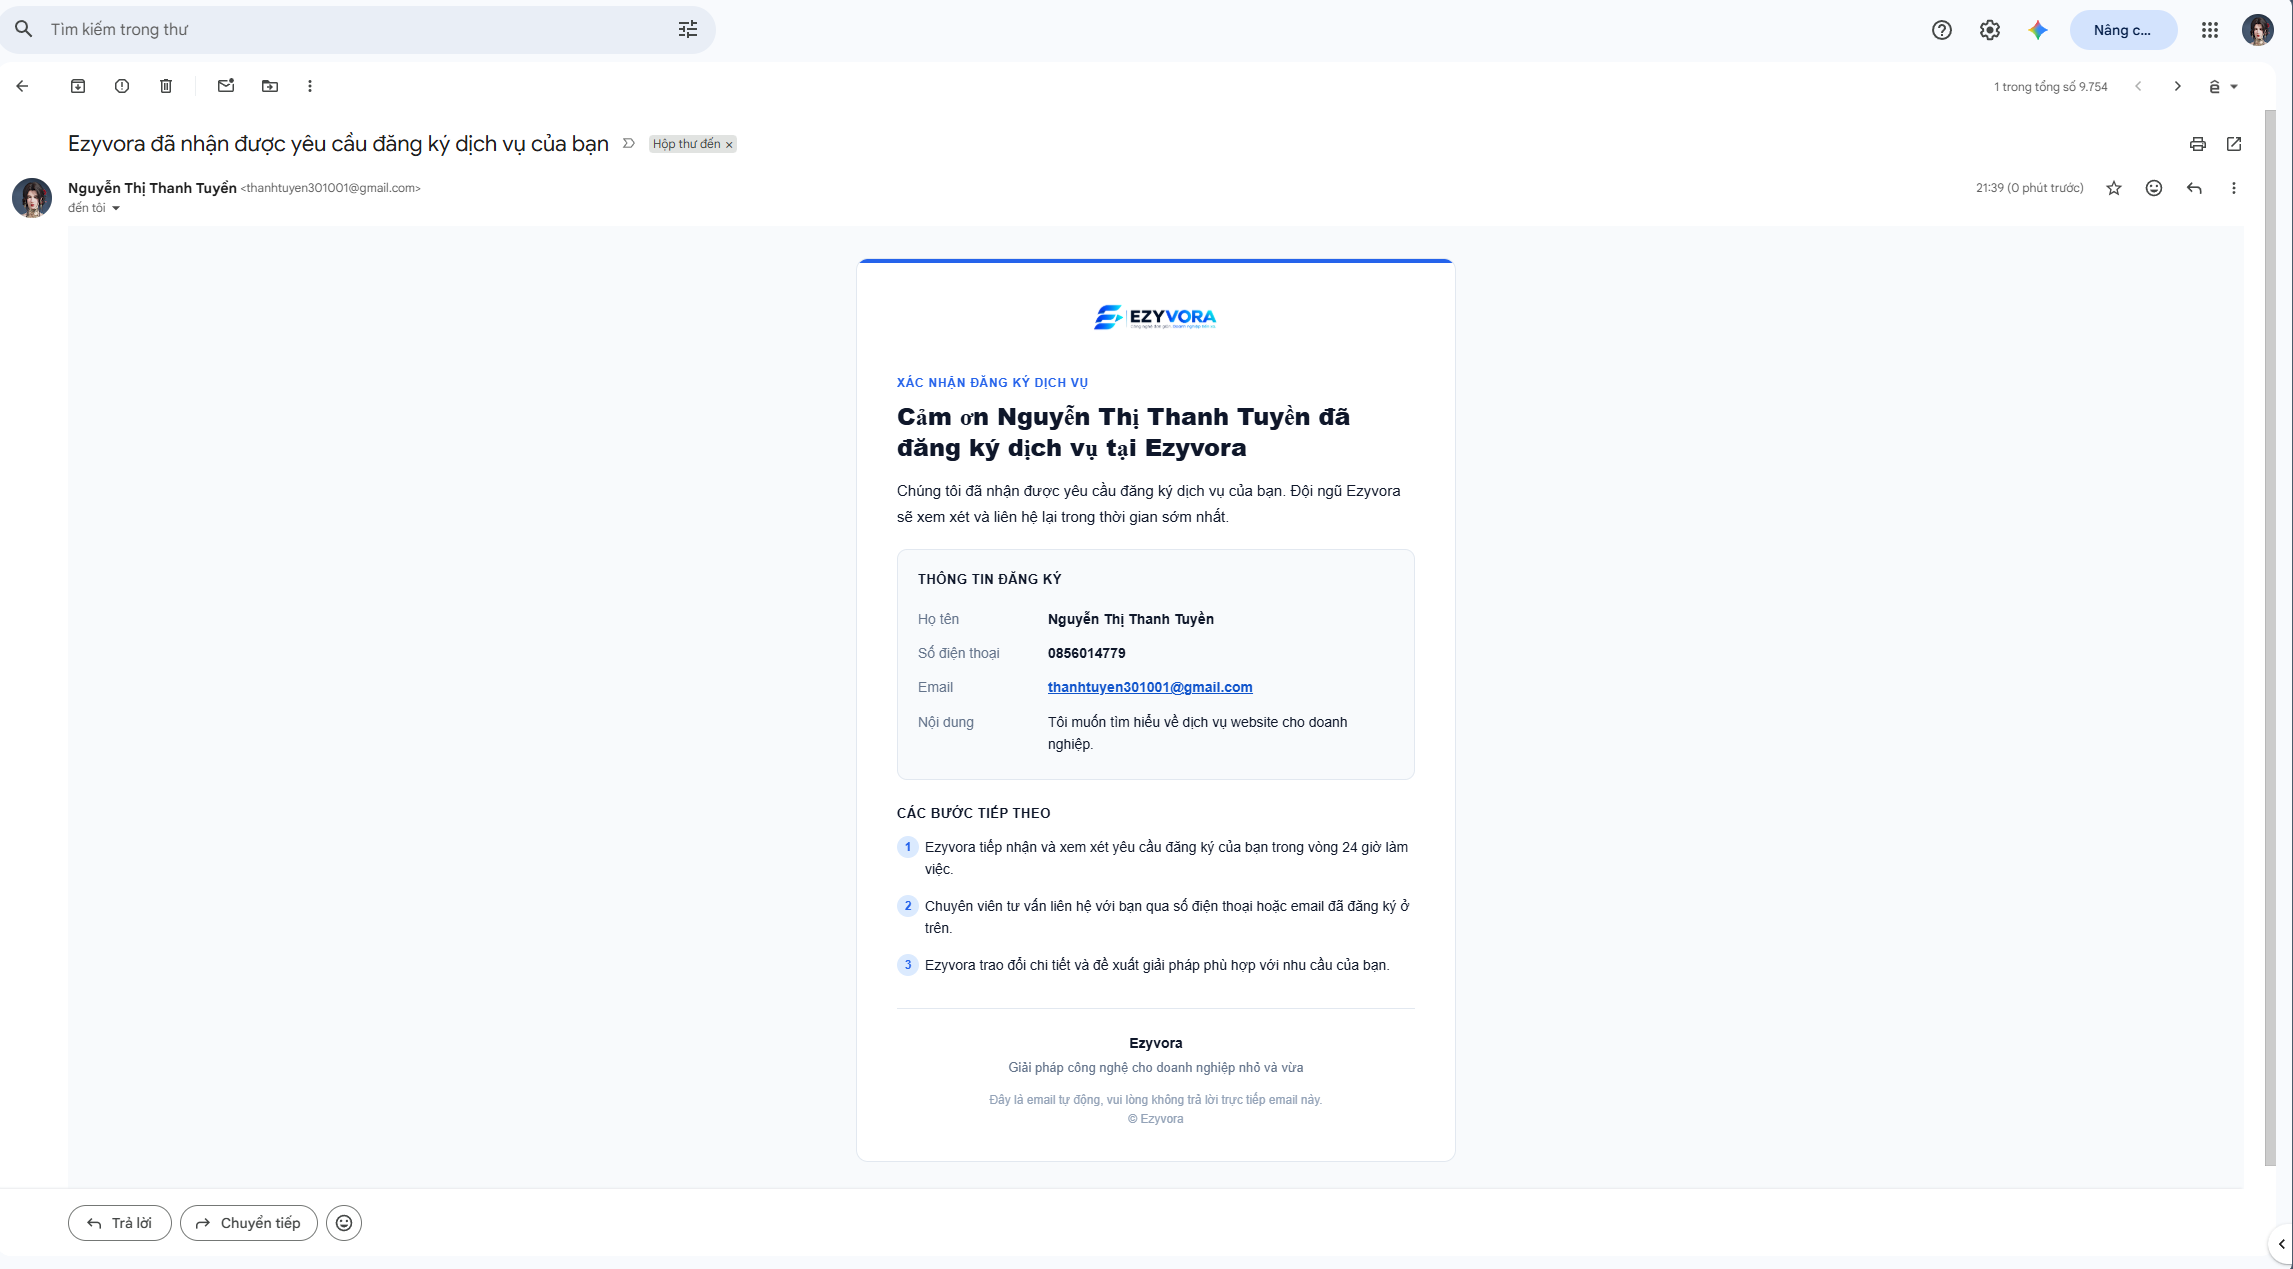2293x1269 pixels.
Task: Click the 'THÔNG TIN ĐĂNG KÝ' section title
Action: point(990,579)
